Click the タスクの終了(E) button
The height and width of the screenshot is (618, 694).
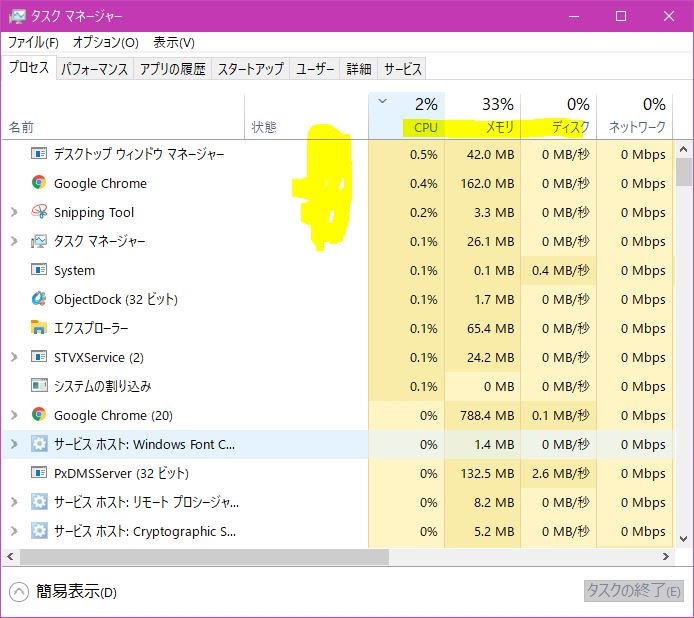click(x=633, y=591)
